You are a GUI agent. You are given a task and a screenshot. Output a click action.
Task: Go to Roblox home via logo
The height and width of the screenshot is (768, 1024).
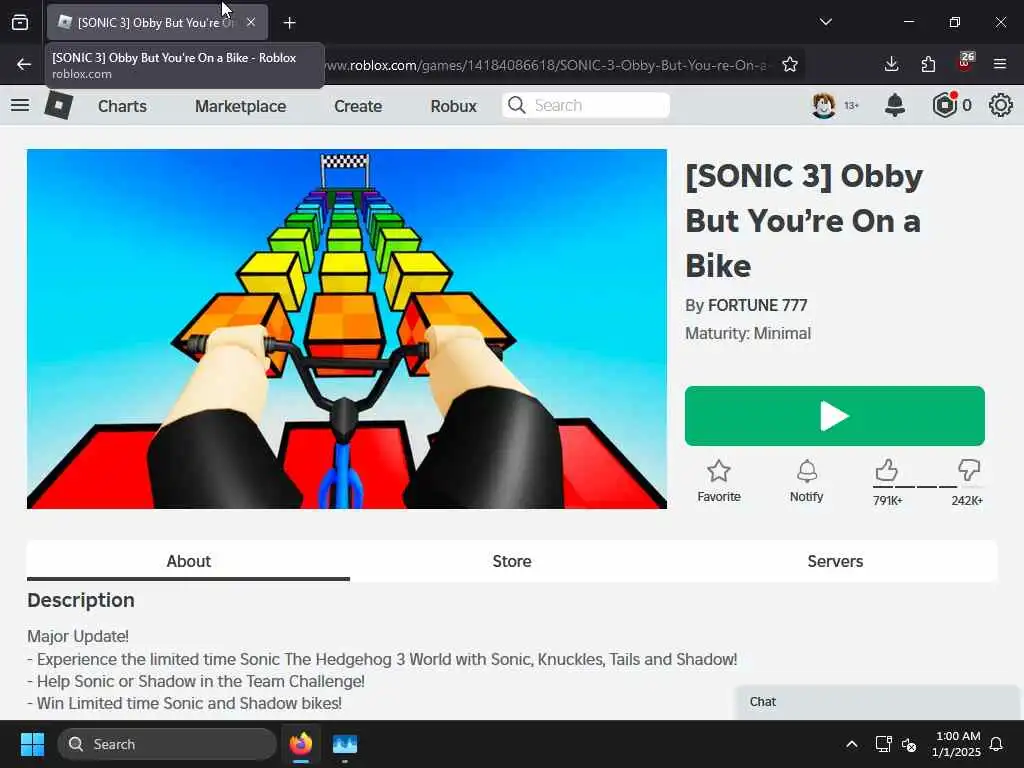coord(58,104)
